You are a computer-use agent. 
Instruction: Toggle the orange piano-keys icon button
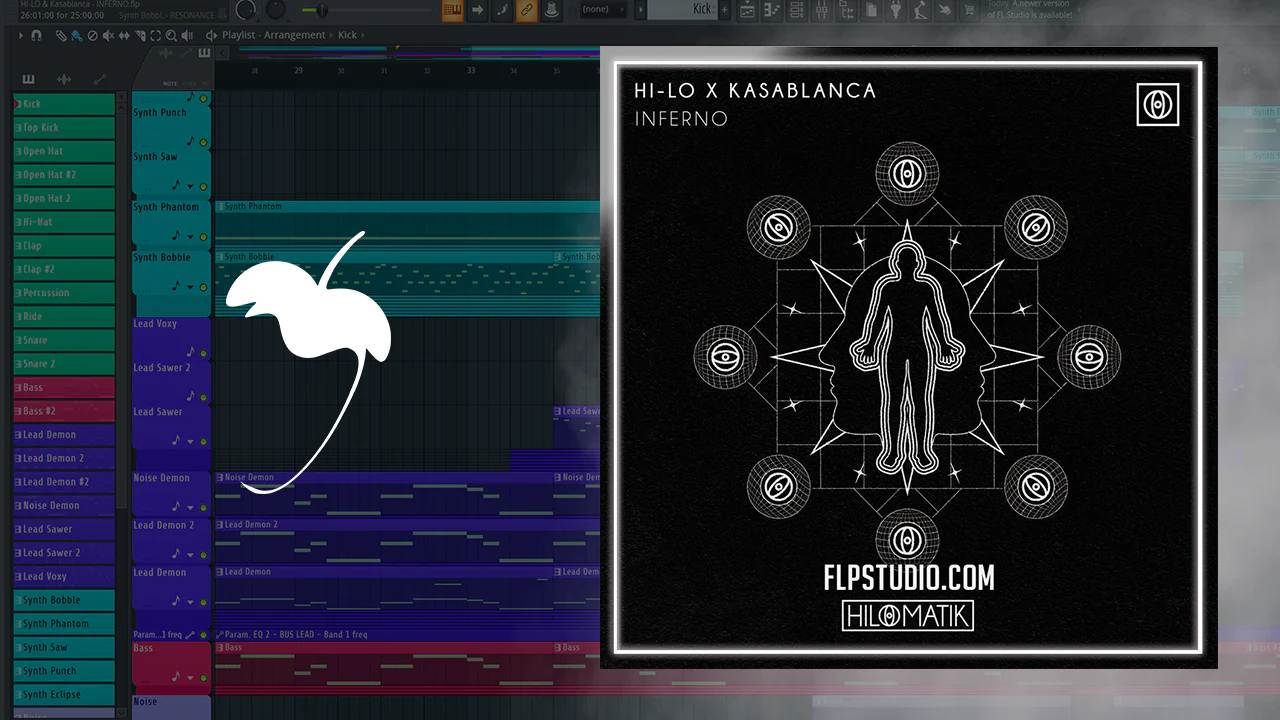pos(453,10)
